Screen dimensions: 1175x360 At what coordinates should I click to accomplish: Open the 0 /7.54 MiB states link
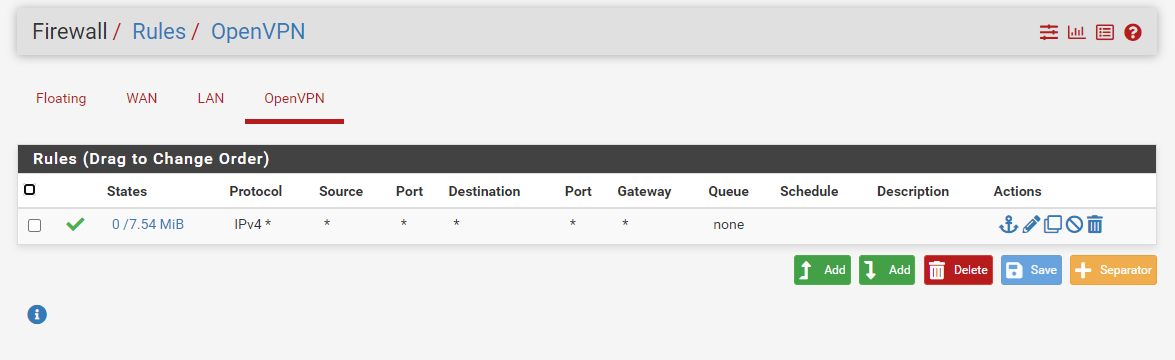tap(148, 224)
